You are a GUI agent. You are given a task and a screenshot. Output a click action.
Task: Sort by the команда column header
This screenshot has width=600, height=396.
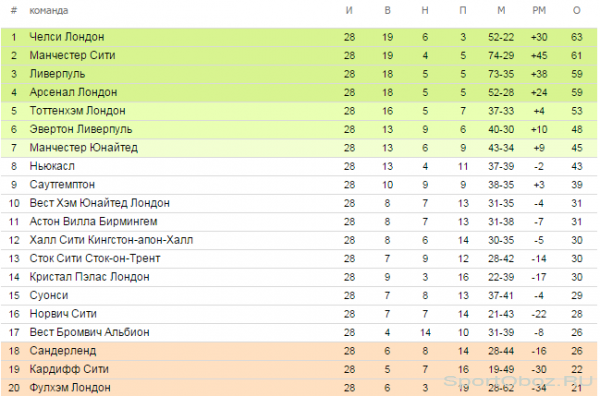point(49,10)
